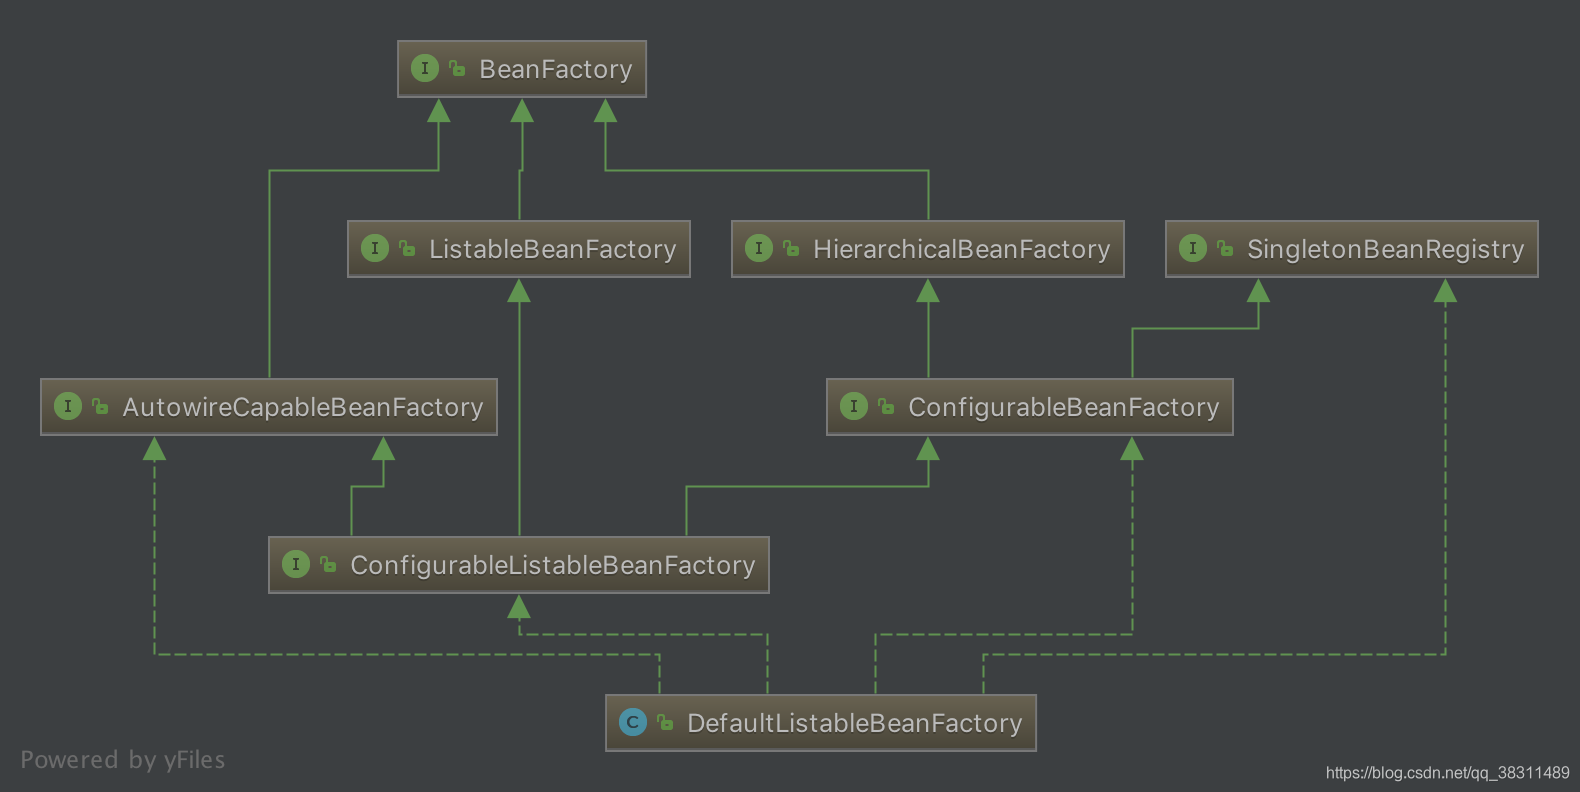Click the interface icon on BeanFactory node
The width and height of the screenshot is (1580, 792).
tap(425, 68)
